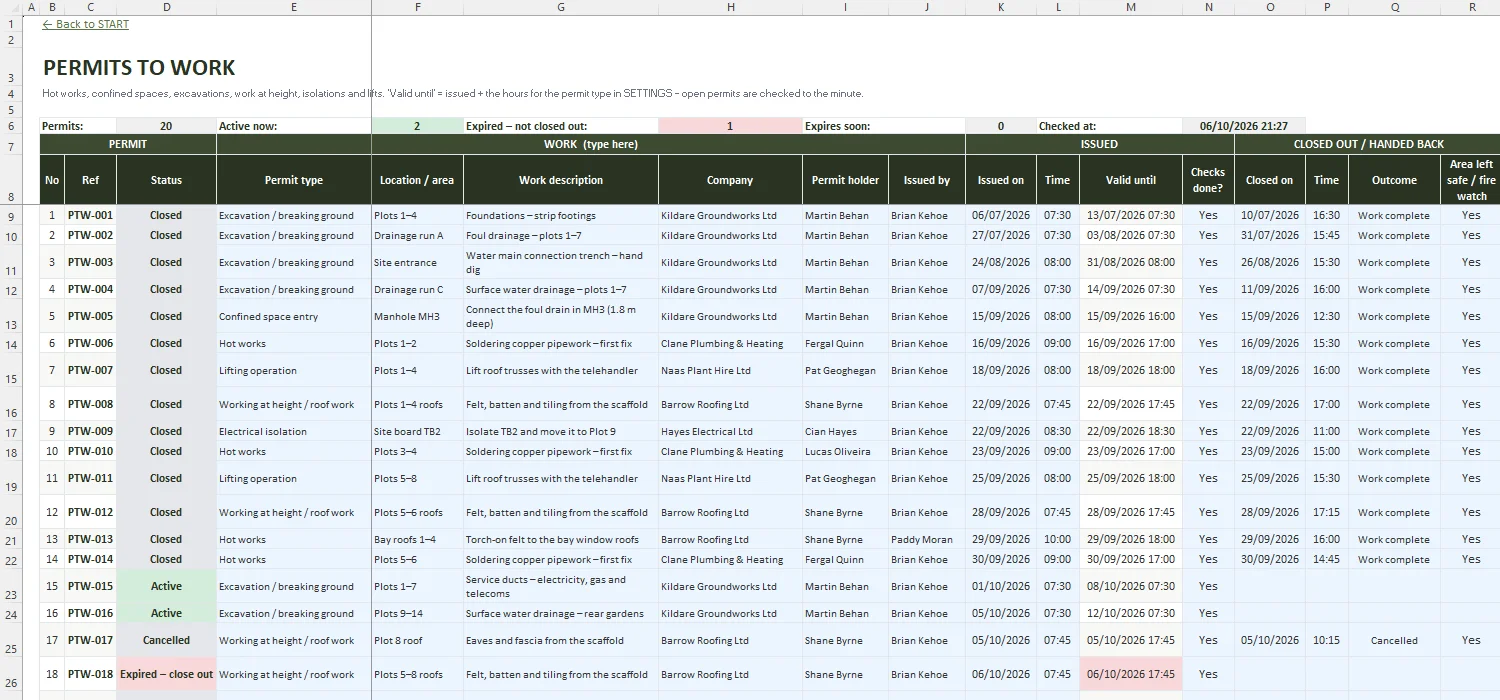Select Issued on date 24/08/2026
Screen dimensions: 1500x700
point(1000,262)
